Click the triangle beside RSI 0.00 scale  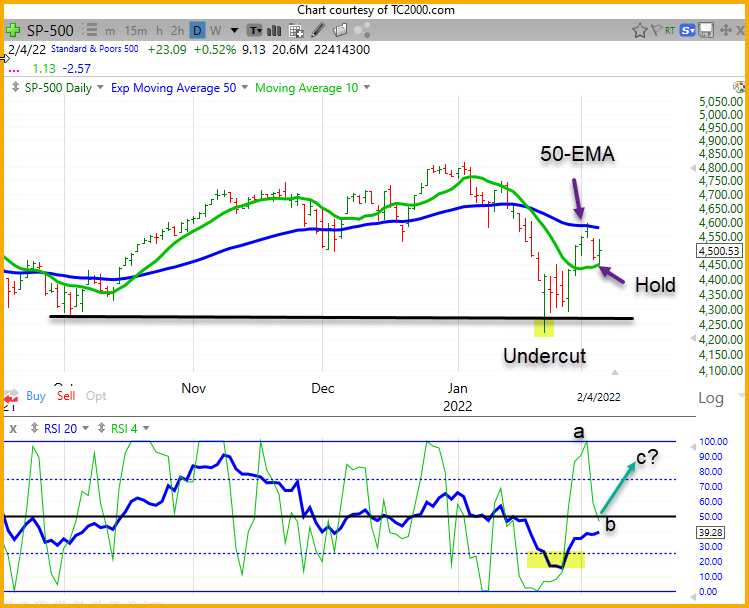pyautogui.click(x=693, y=597)
